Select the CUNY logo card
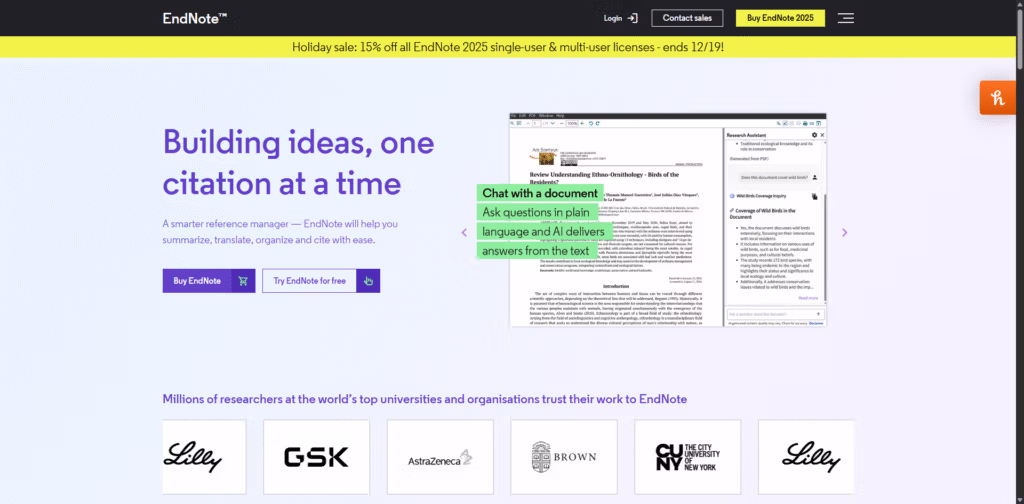Screen dimensions: 1024x504 click(x=688, y=457)
